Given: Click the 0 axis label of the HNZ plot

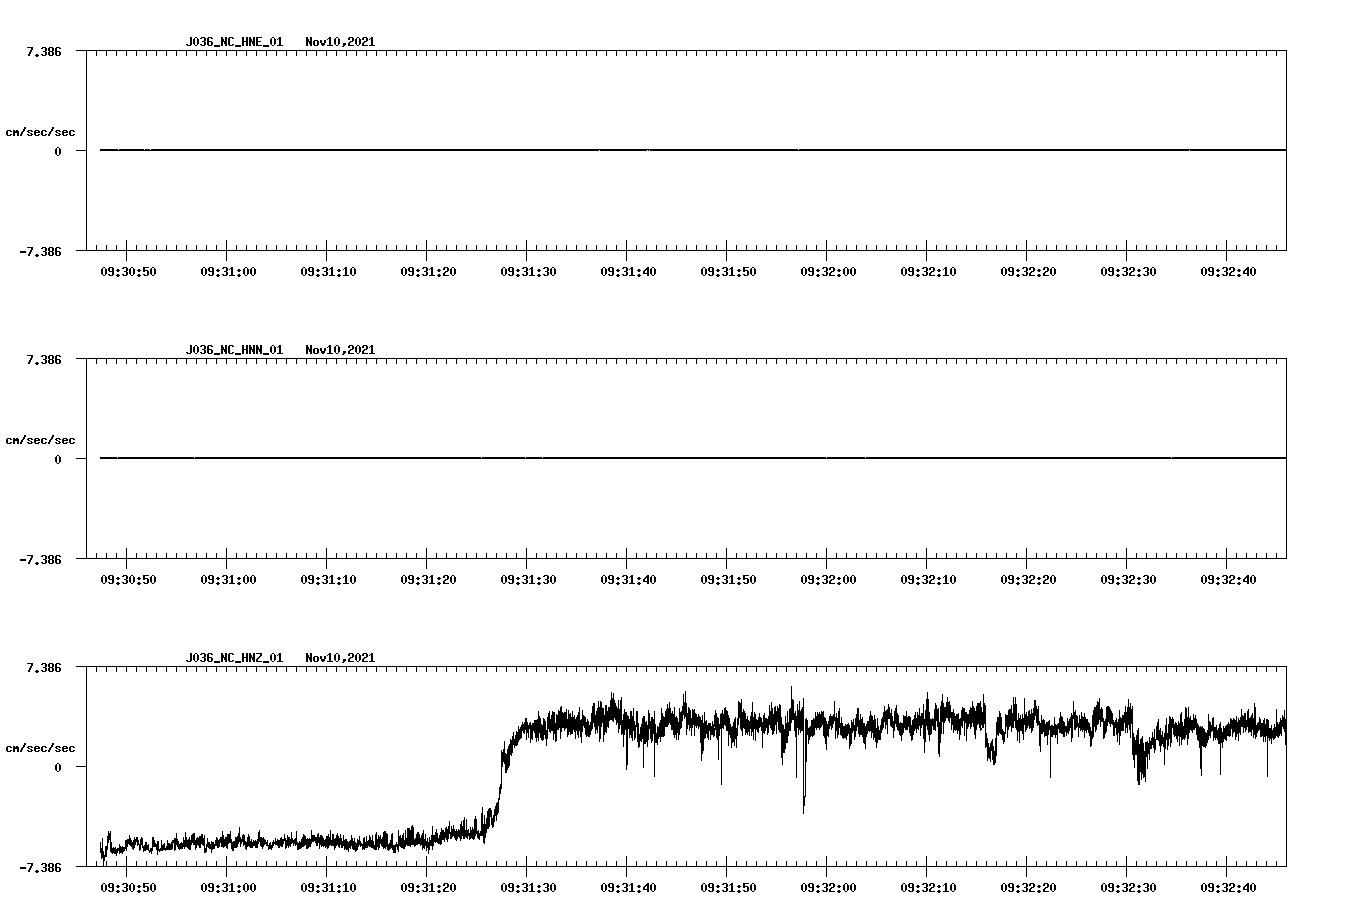Looking at the screenshot, I should coord(58,767).
